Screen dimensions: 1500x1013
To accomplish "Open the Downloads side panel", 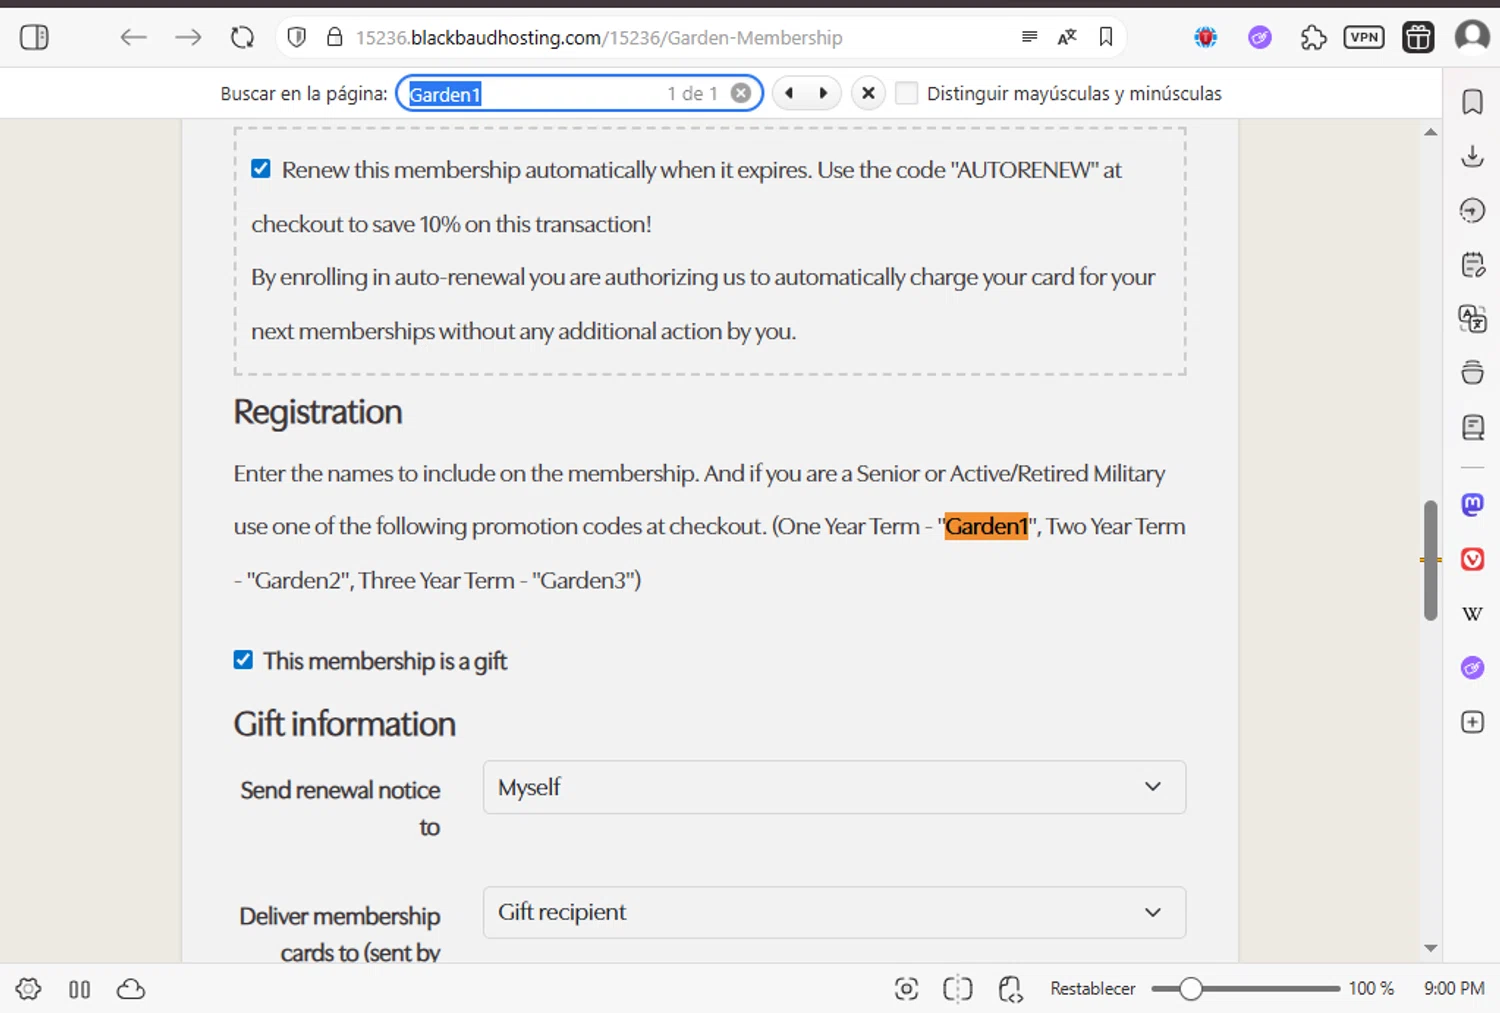I will tap(1472, 156).
